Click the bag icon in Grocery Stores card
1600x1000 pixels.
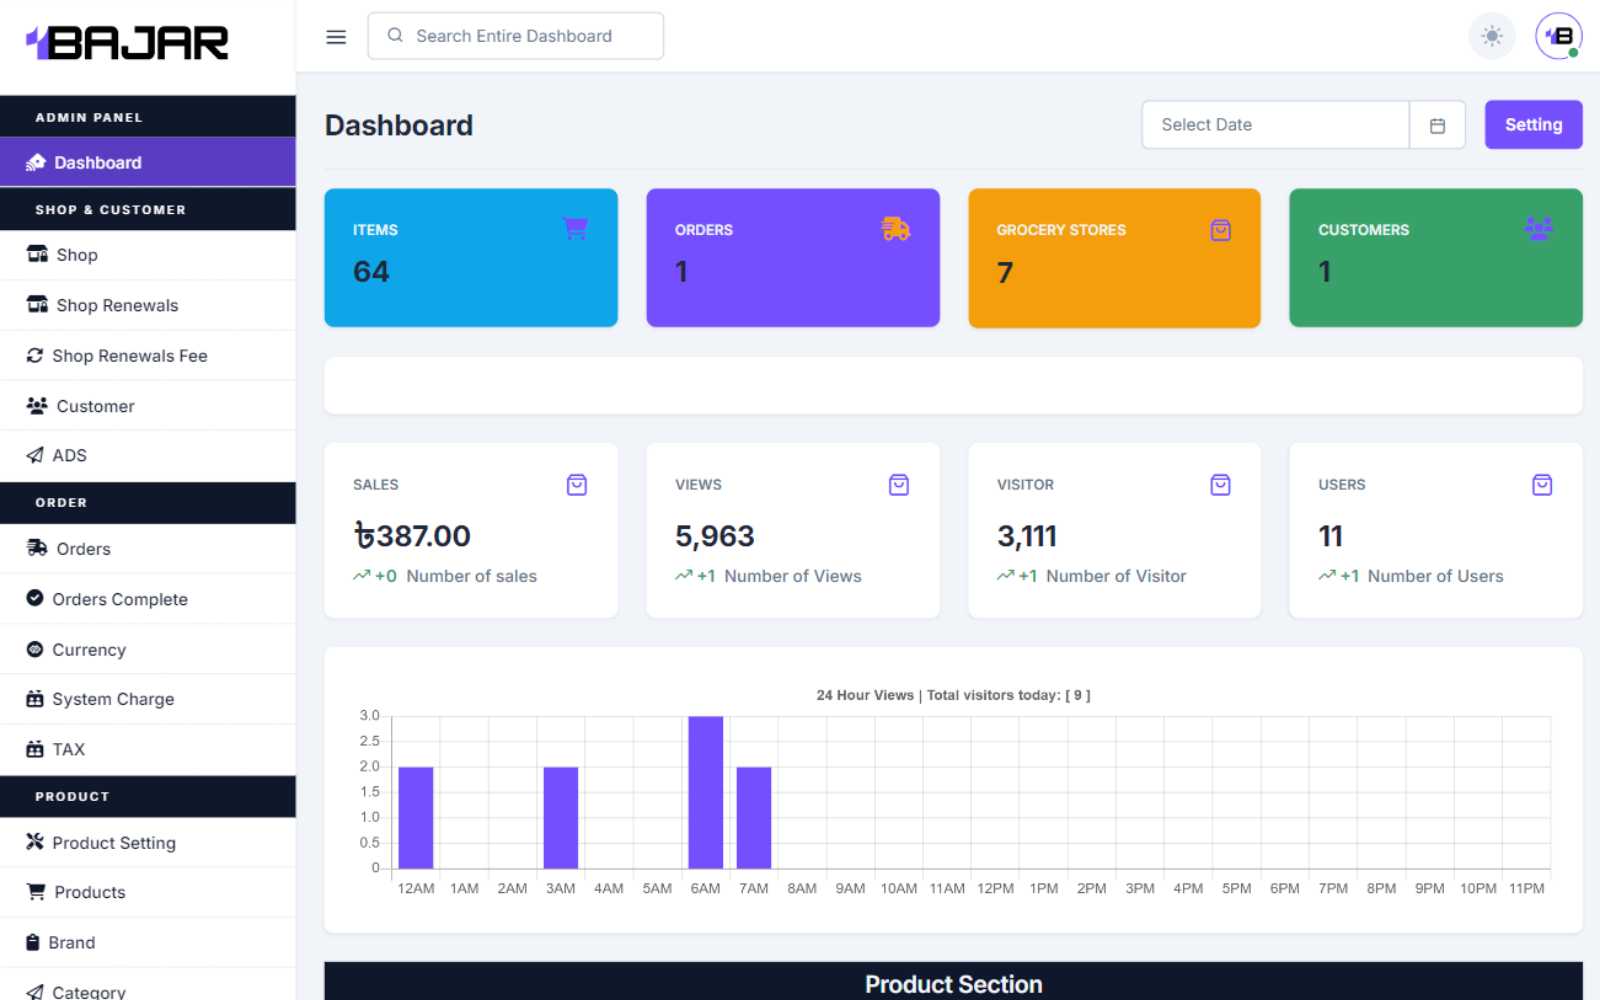(x=1220, y=230)
